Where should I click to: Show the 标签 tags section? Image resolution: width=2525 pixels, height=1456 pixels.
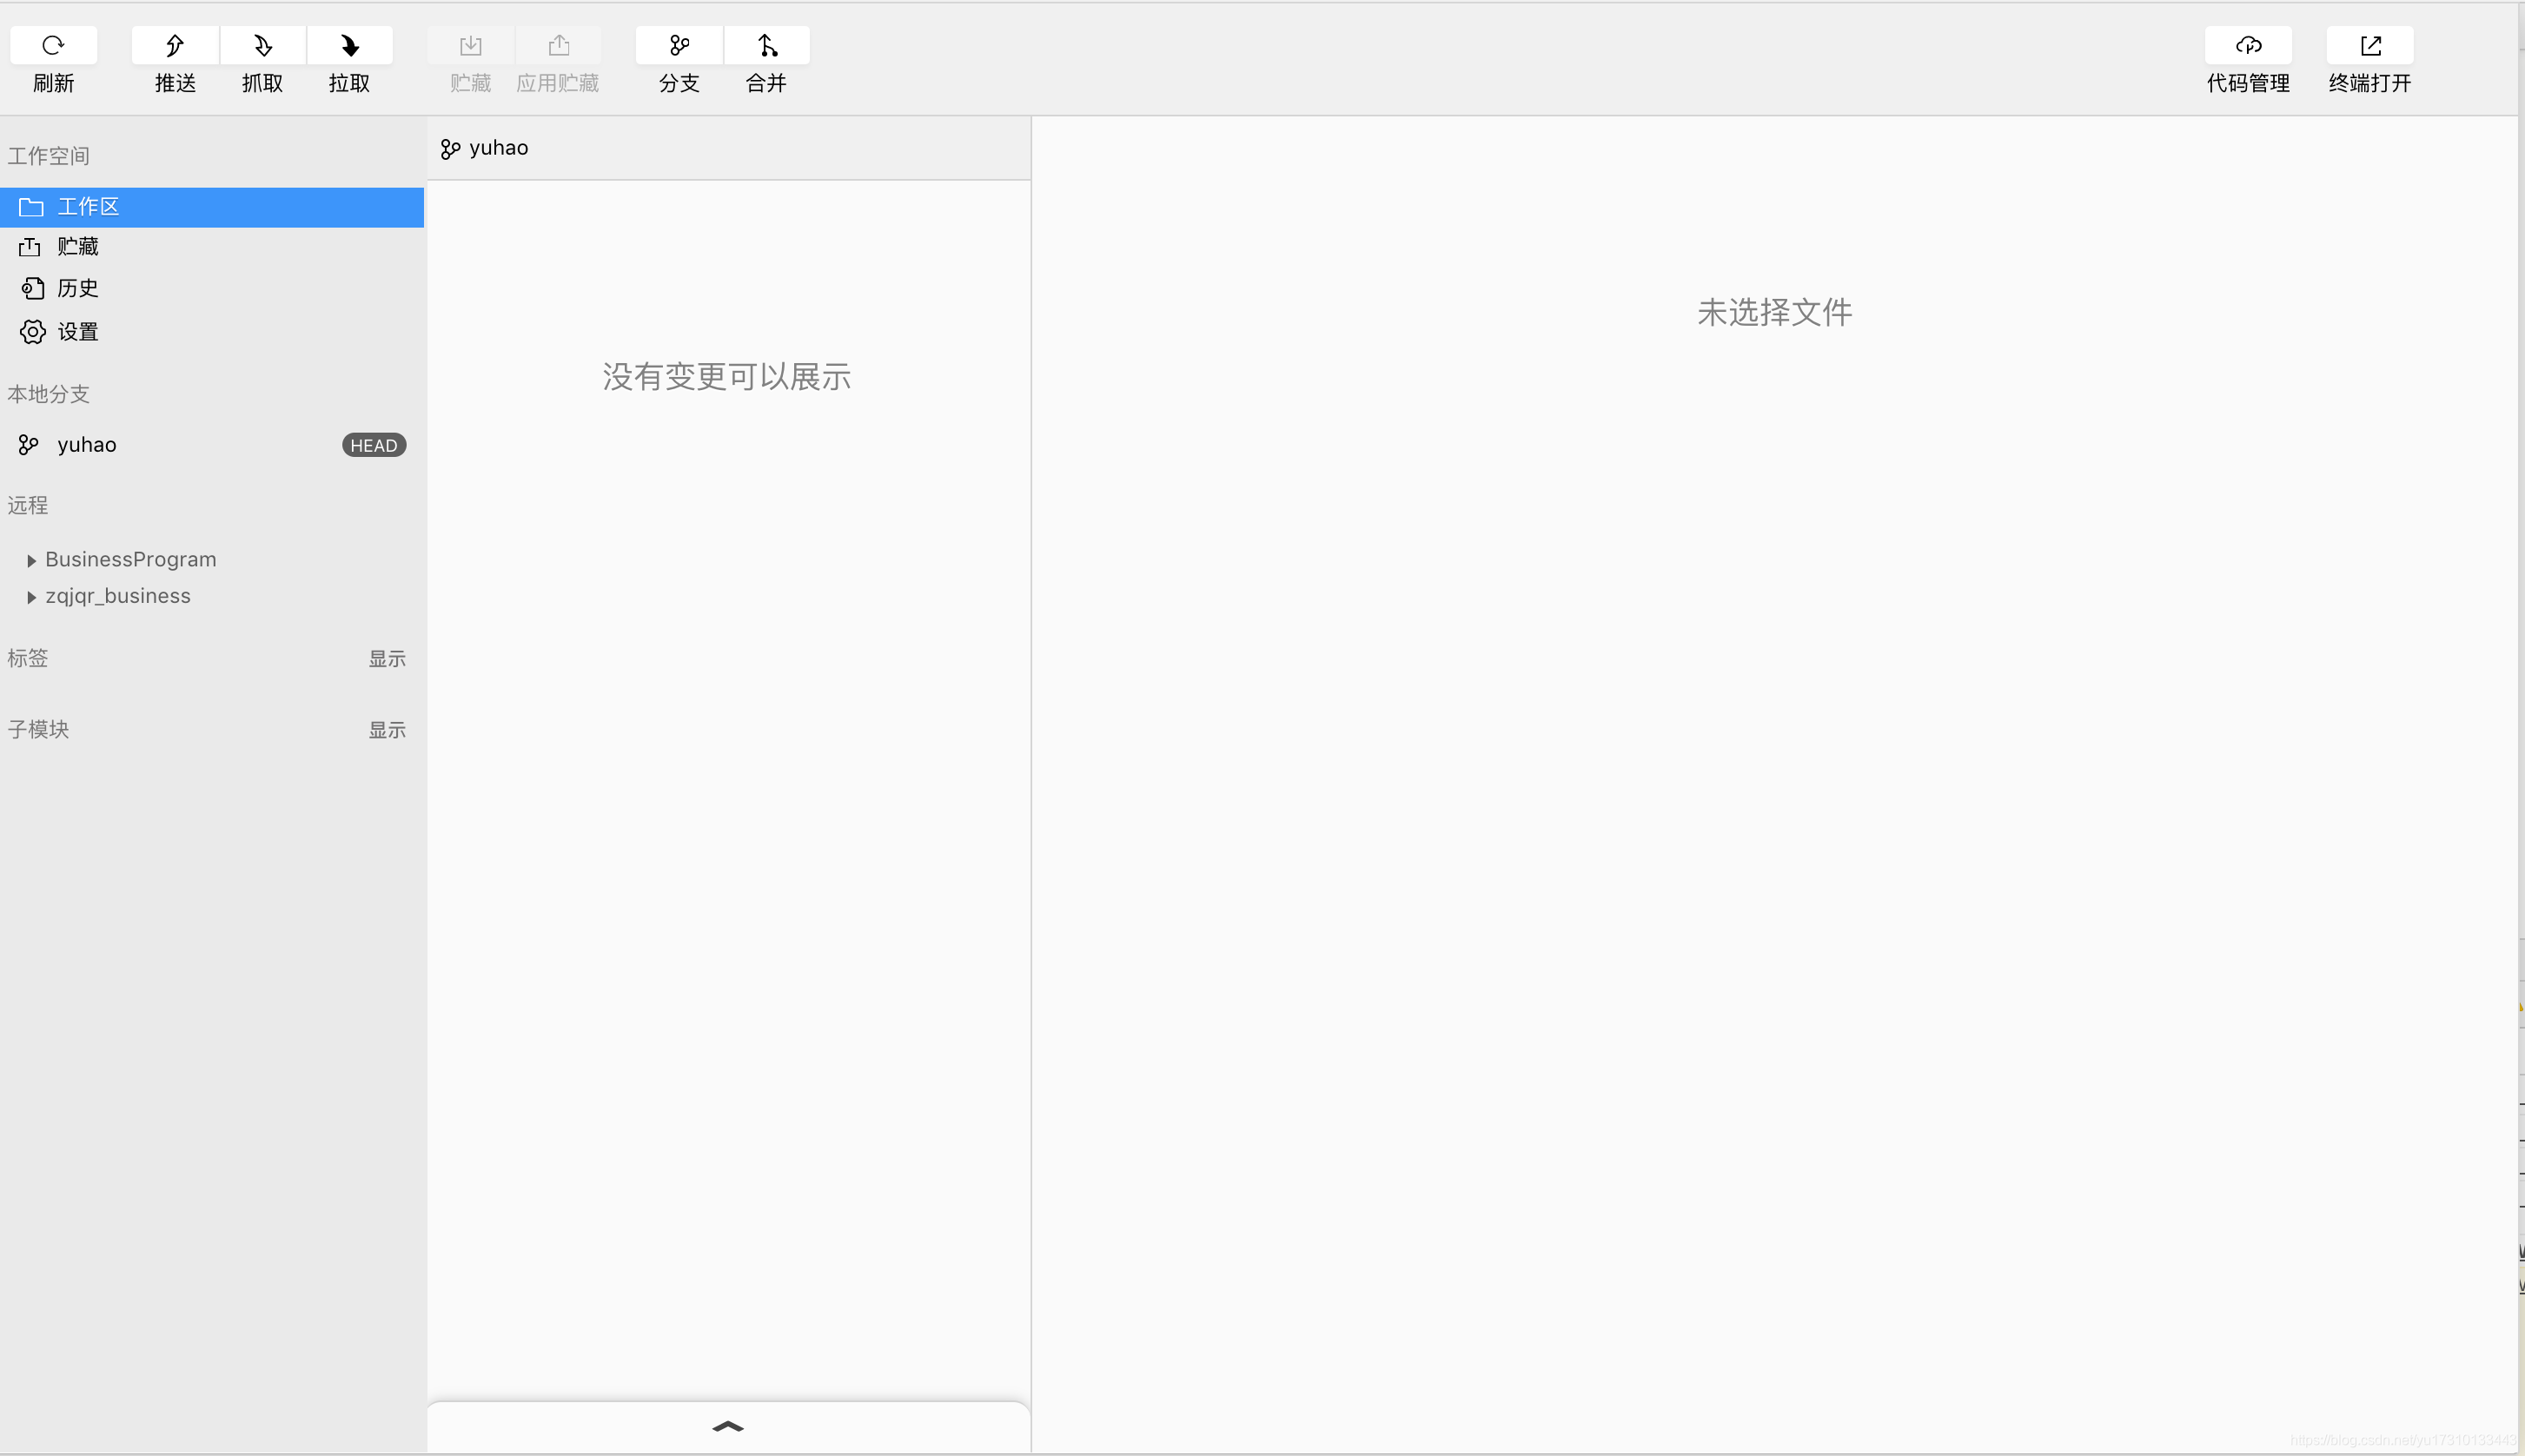(387, 658)
